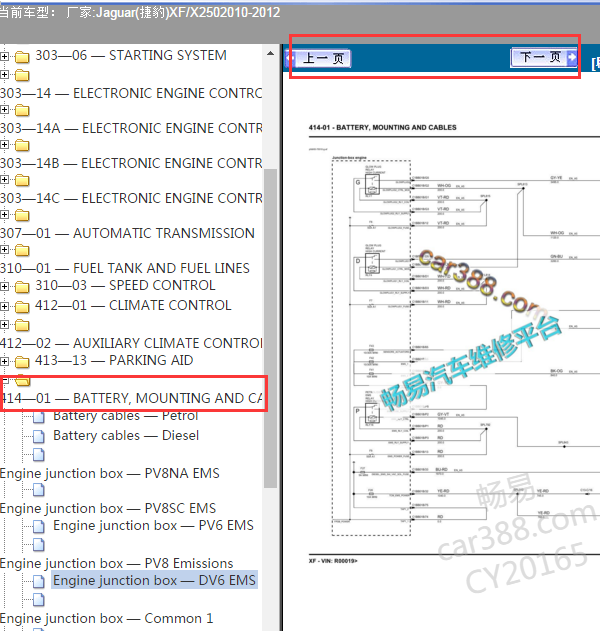Select Engine junction box — DV6 EMS
Viewport: 600px width, 631px height.
tap(155, 580)
